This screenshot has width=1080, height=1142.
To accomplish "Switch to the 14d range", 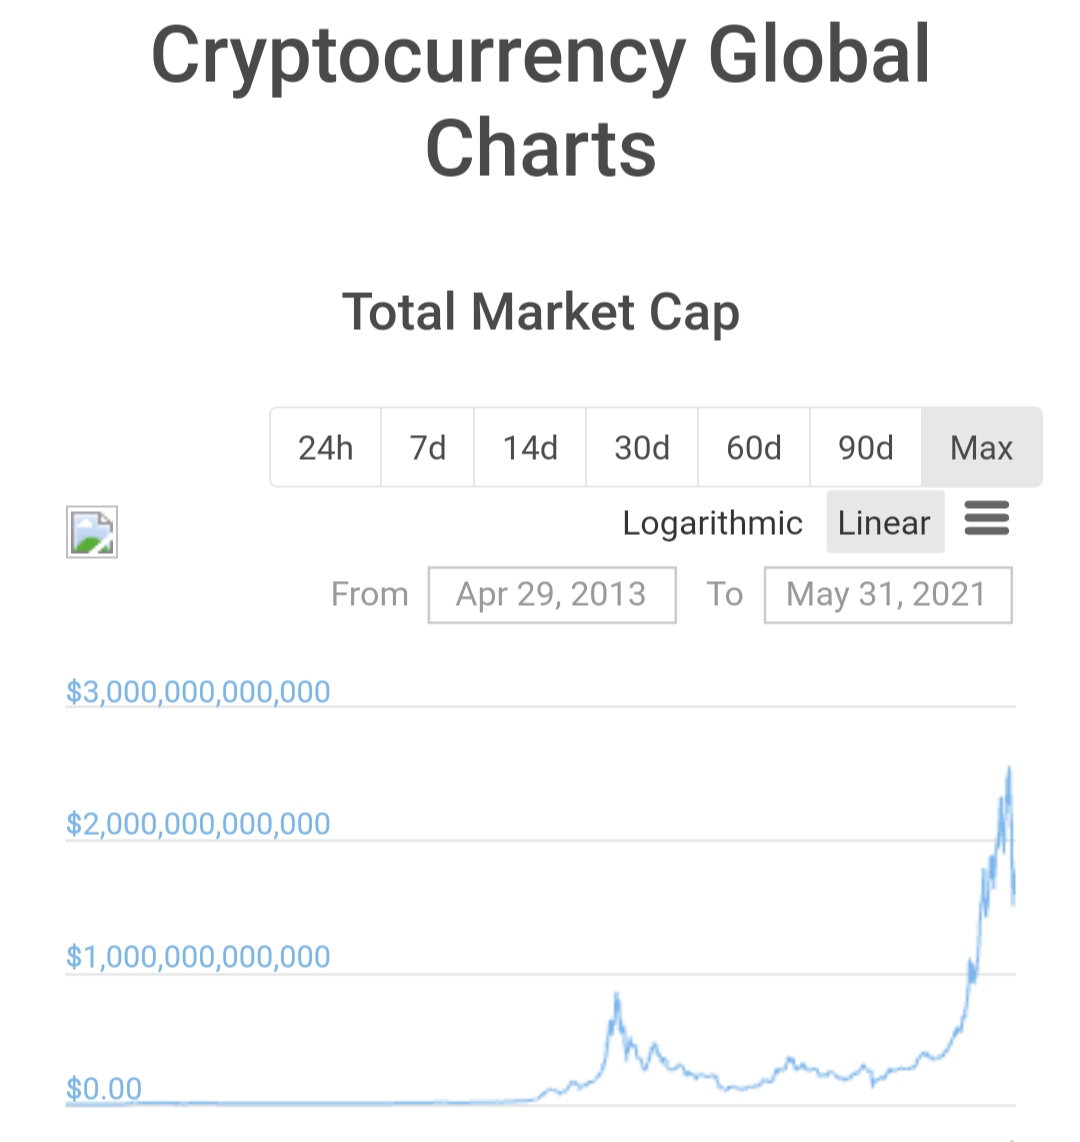I will [x=530, y=447].
